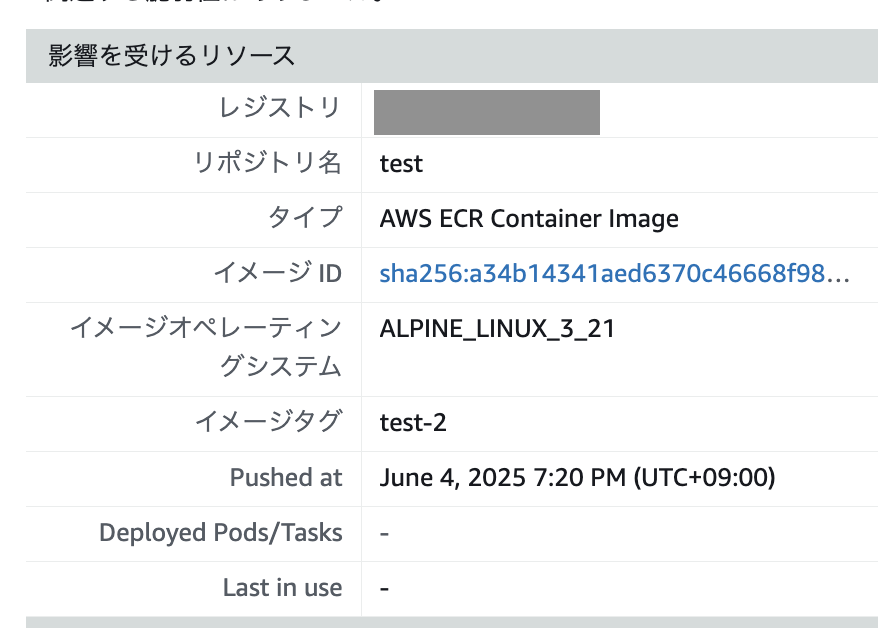Select the image tag value test-2

point(412,423)
